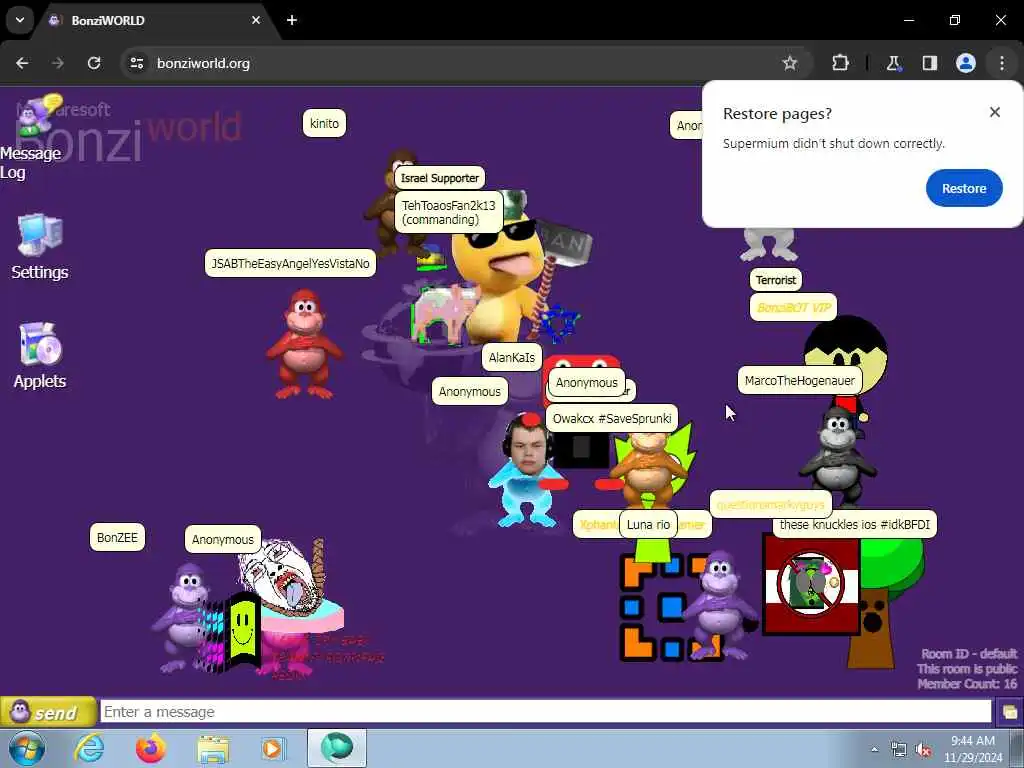Click the Luna rio name tag
The height and width of the screenshot is (768, 1024).
tap(648, 524)
